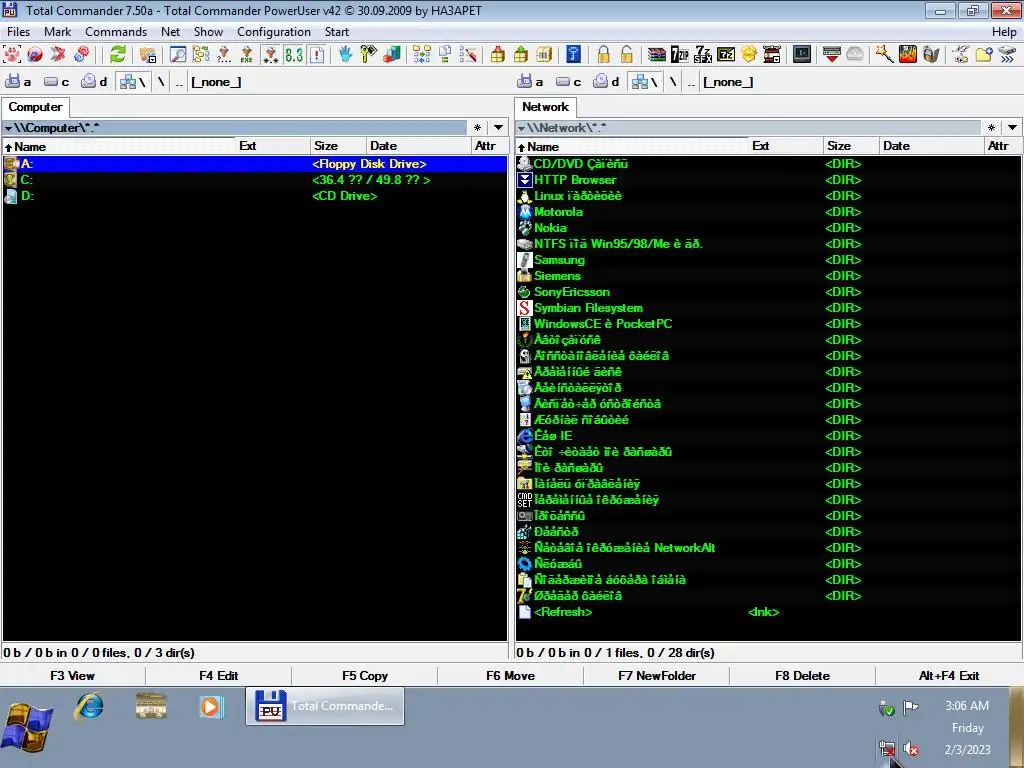This screenshot has height=768, width=1024.
Task: Click F7 NewFolder button
Action: tap(656, 675)
